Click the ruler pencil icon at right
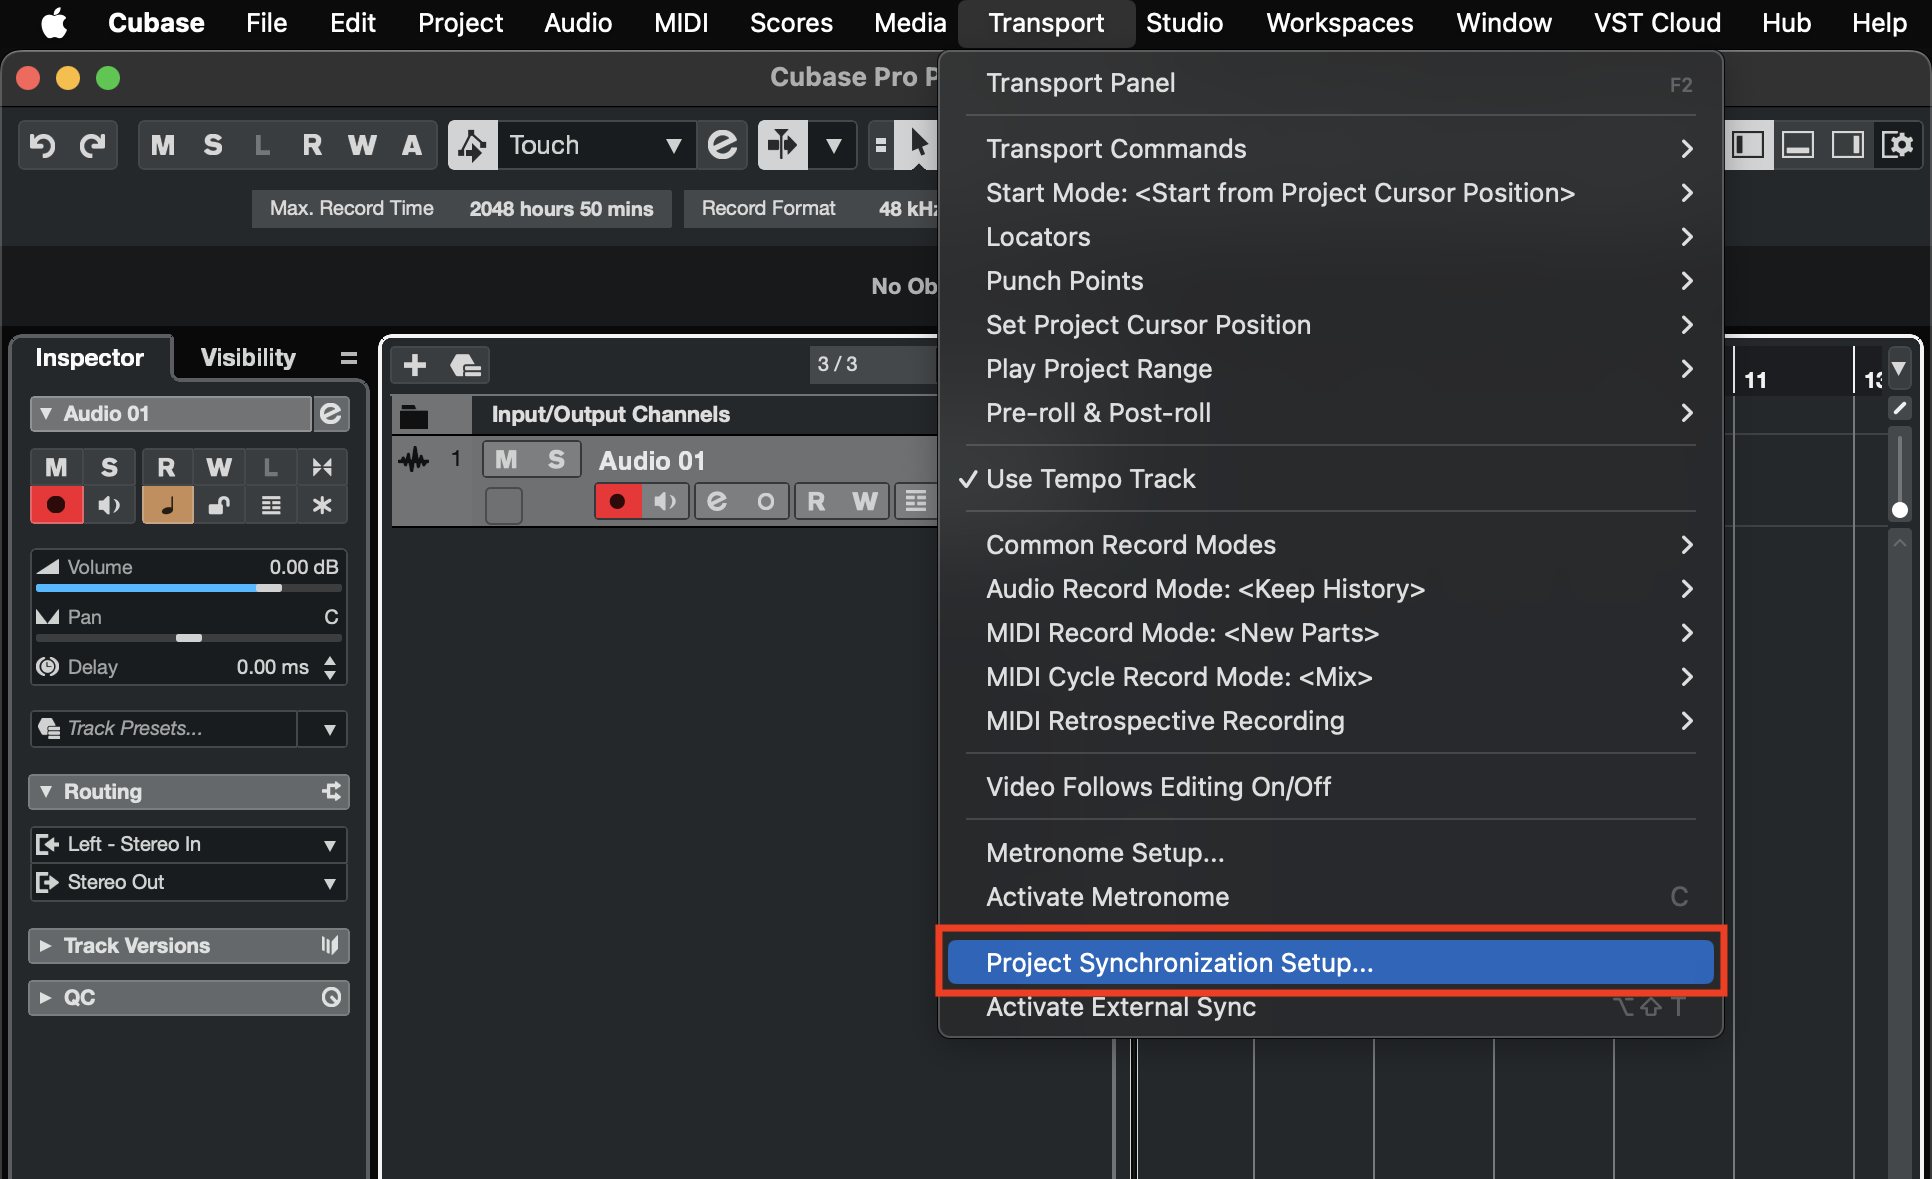Screen dimensions: 1932x1179 pos(1899,408)
